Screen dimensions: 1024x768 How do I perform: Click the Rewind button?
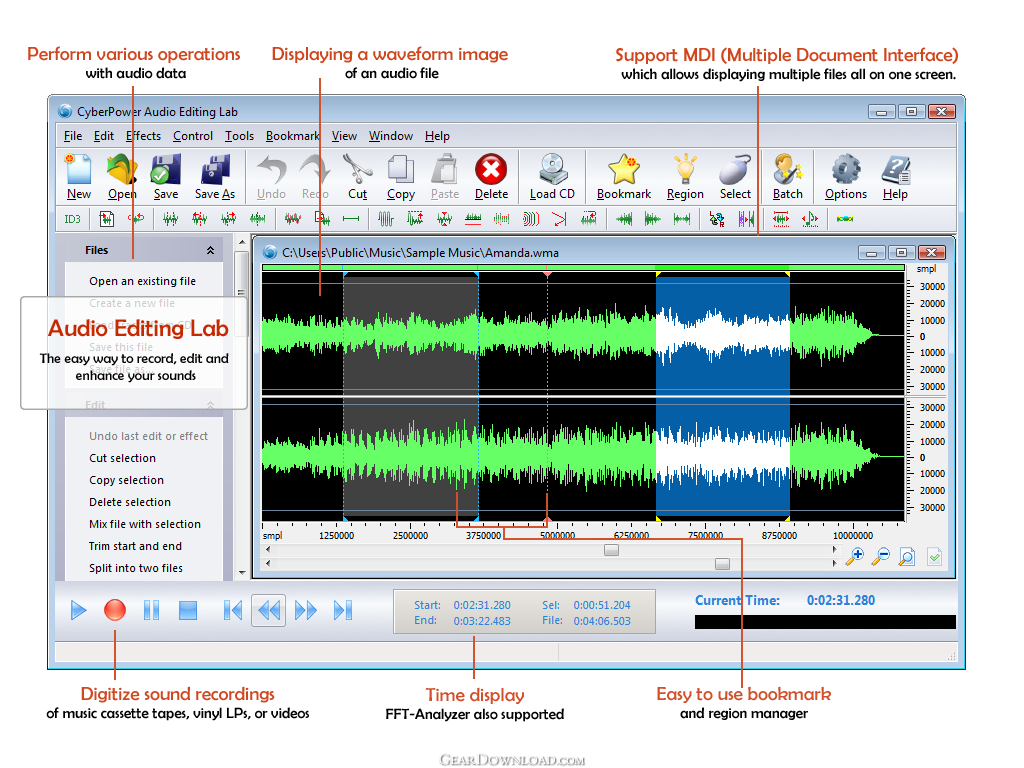[x=268, y=611]
